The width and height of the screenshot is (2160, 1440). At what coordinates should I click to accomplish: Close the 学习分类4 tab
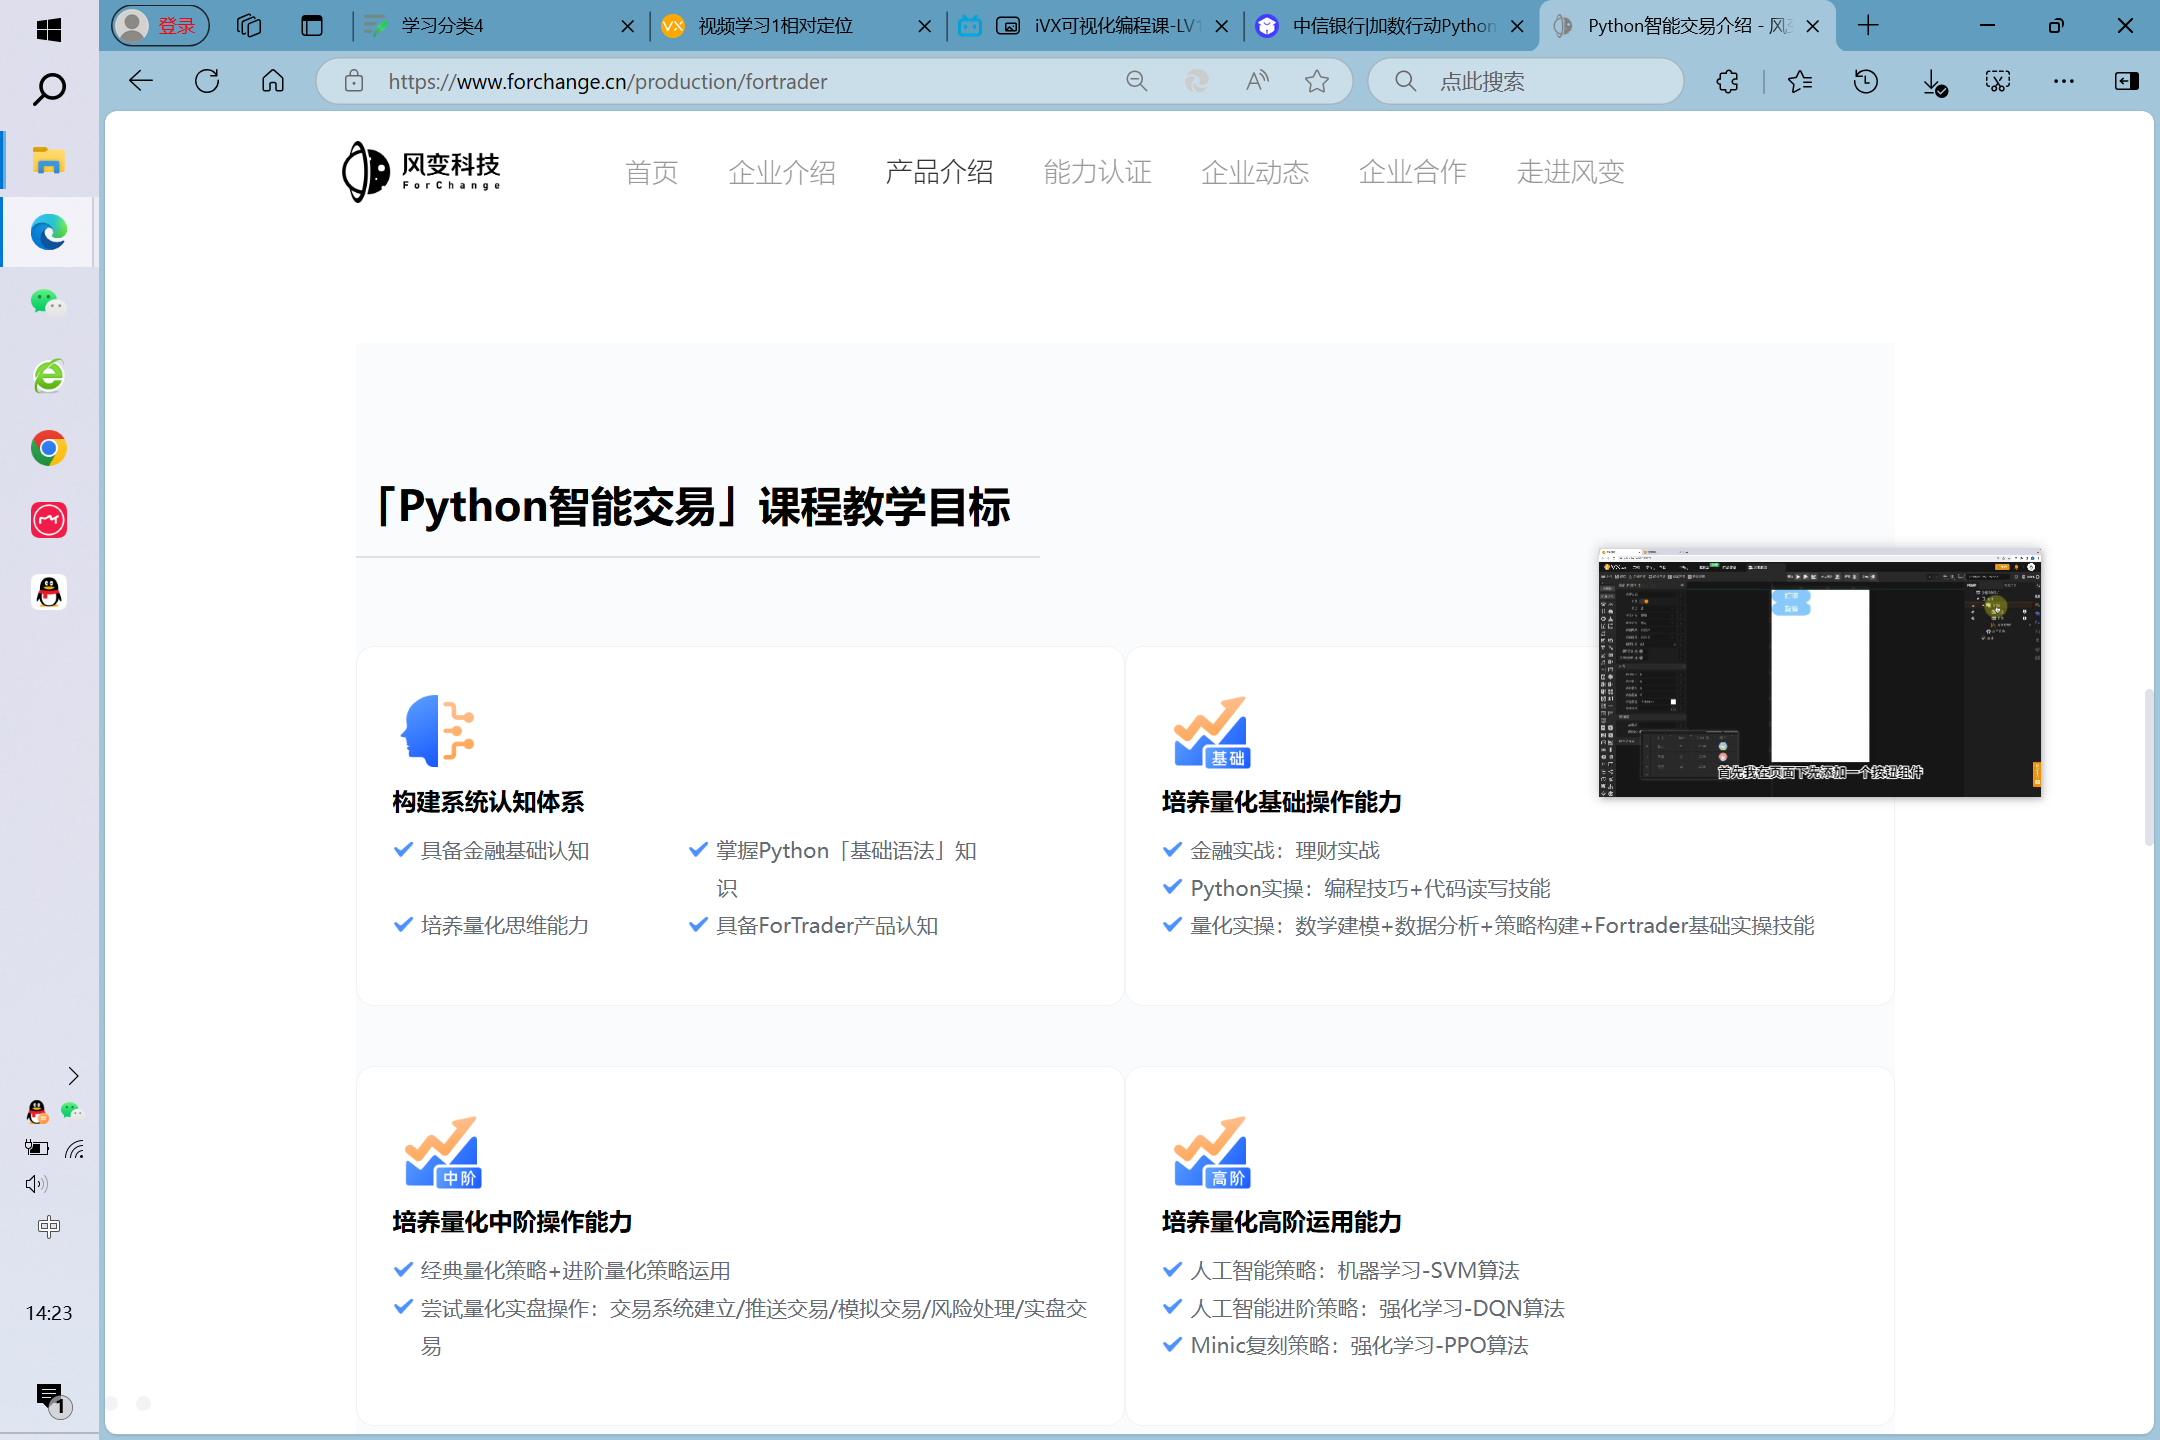coord(628,26)
